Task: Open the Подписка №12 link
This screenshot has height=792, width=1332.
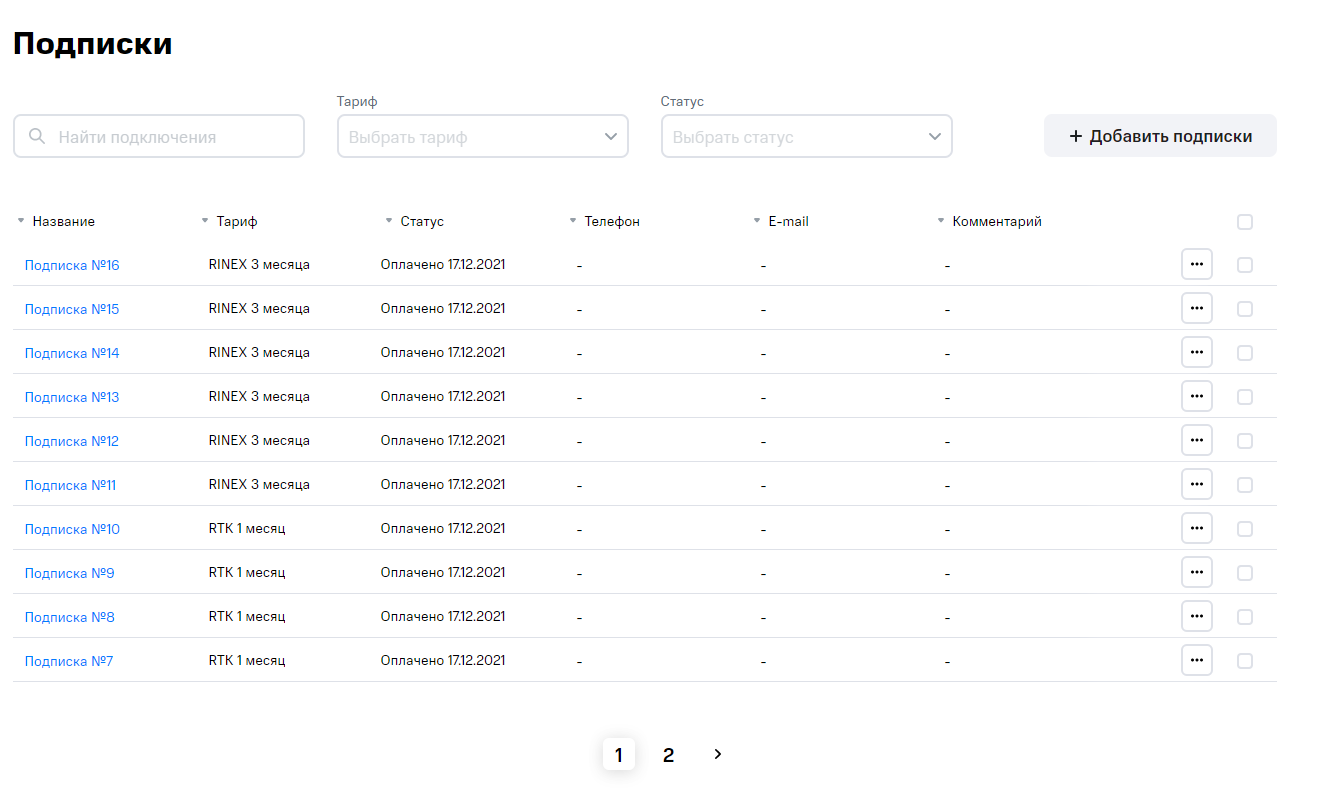Action: [72, 441]
